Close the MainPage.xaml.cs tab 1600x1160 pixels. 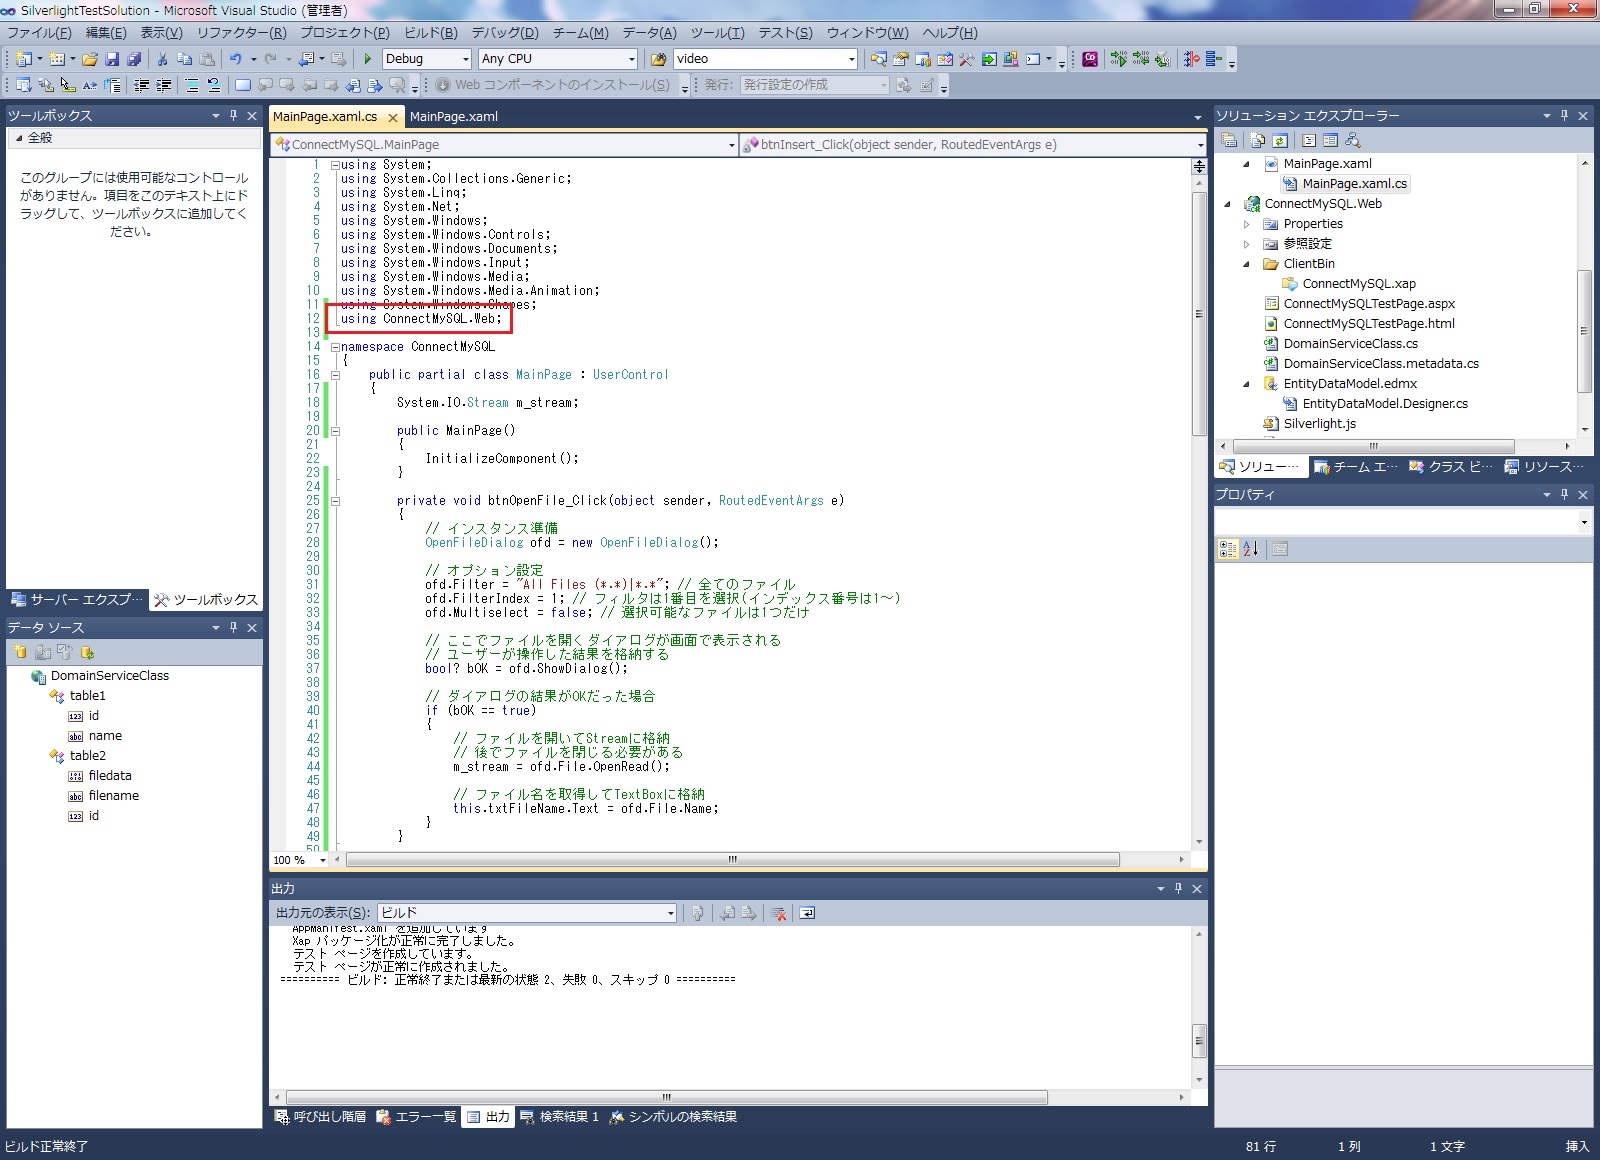[x=393, y=118]
